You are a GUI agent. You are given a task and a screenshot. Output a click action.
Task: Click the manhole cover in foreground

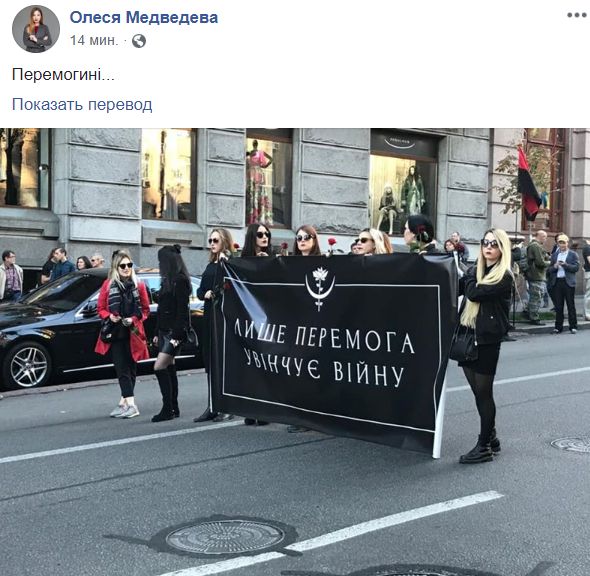click(x=225, y=536)
